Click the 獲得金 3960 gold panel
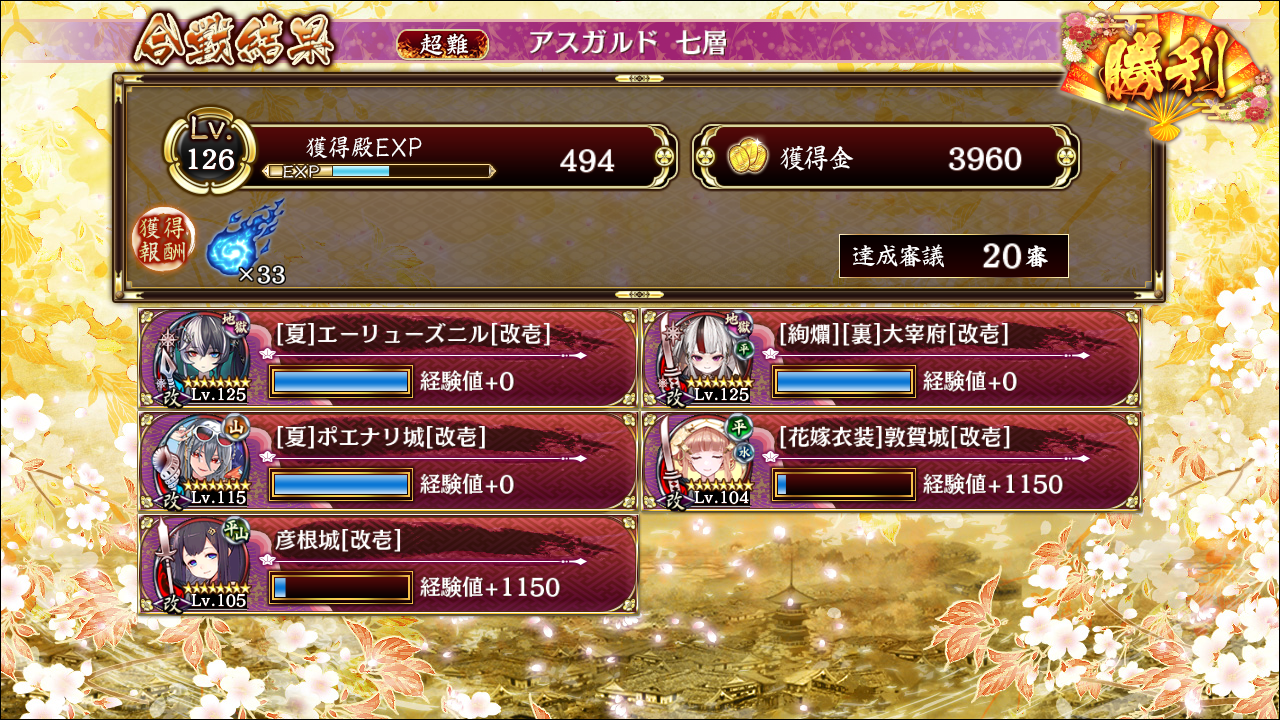Screen dimensions: 1280x720 coord(886,158)
